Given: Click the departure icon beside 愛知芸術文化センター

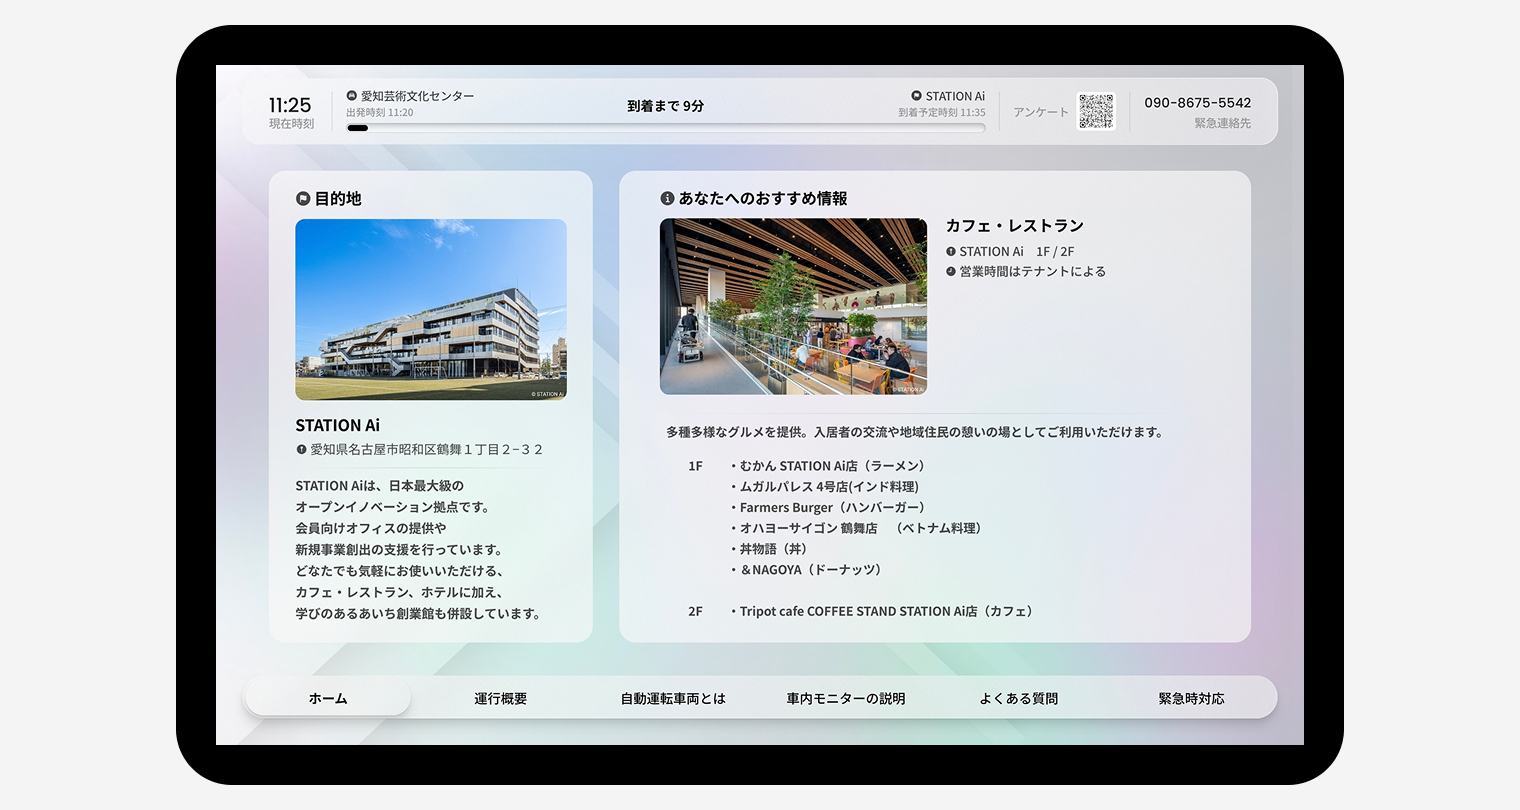Looking at the screenshot, I should click(x=352, y=96).
